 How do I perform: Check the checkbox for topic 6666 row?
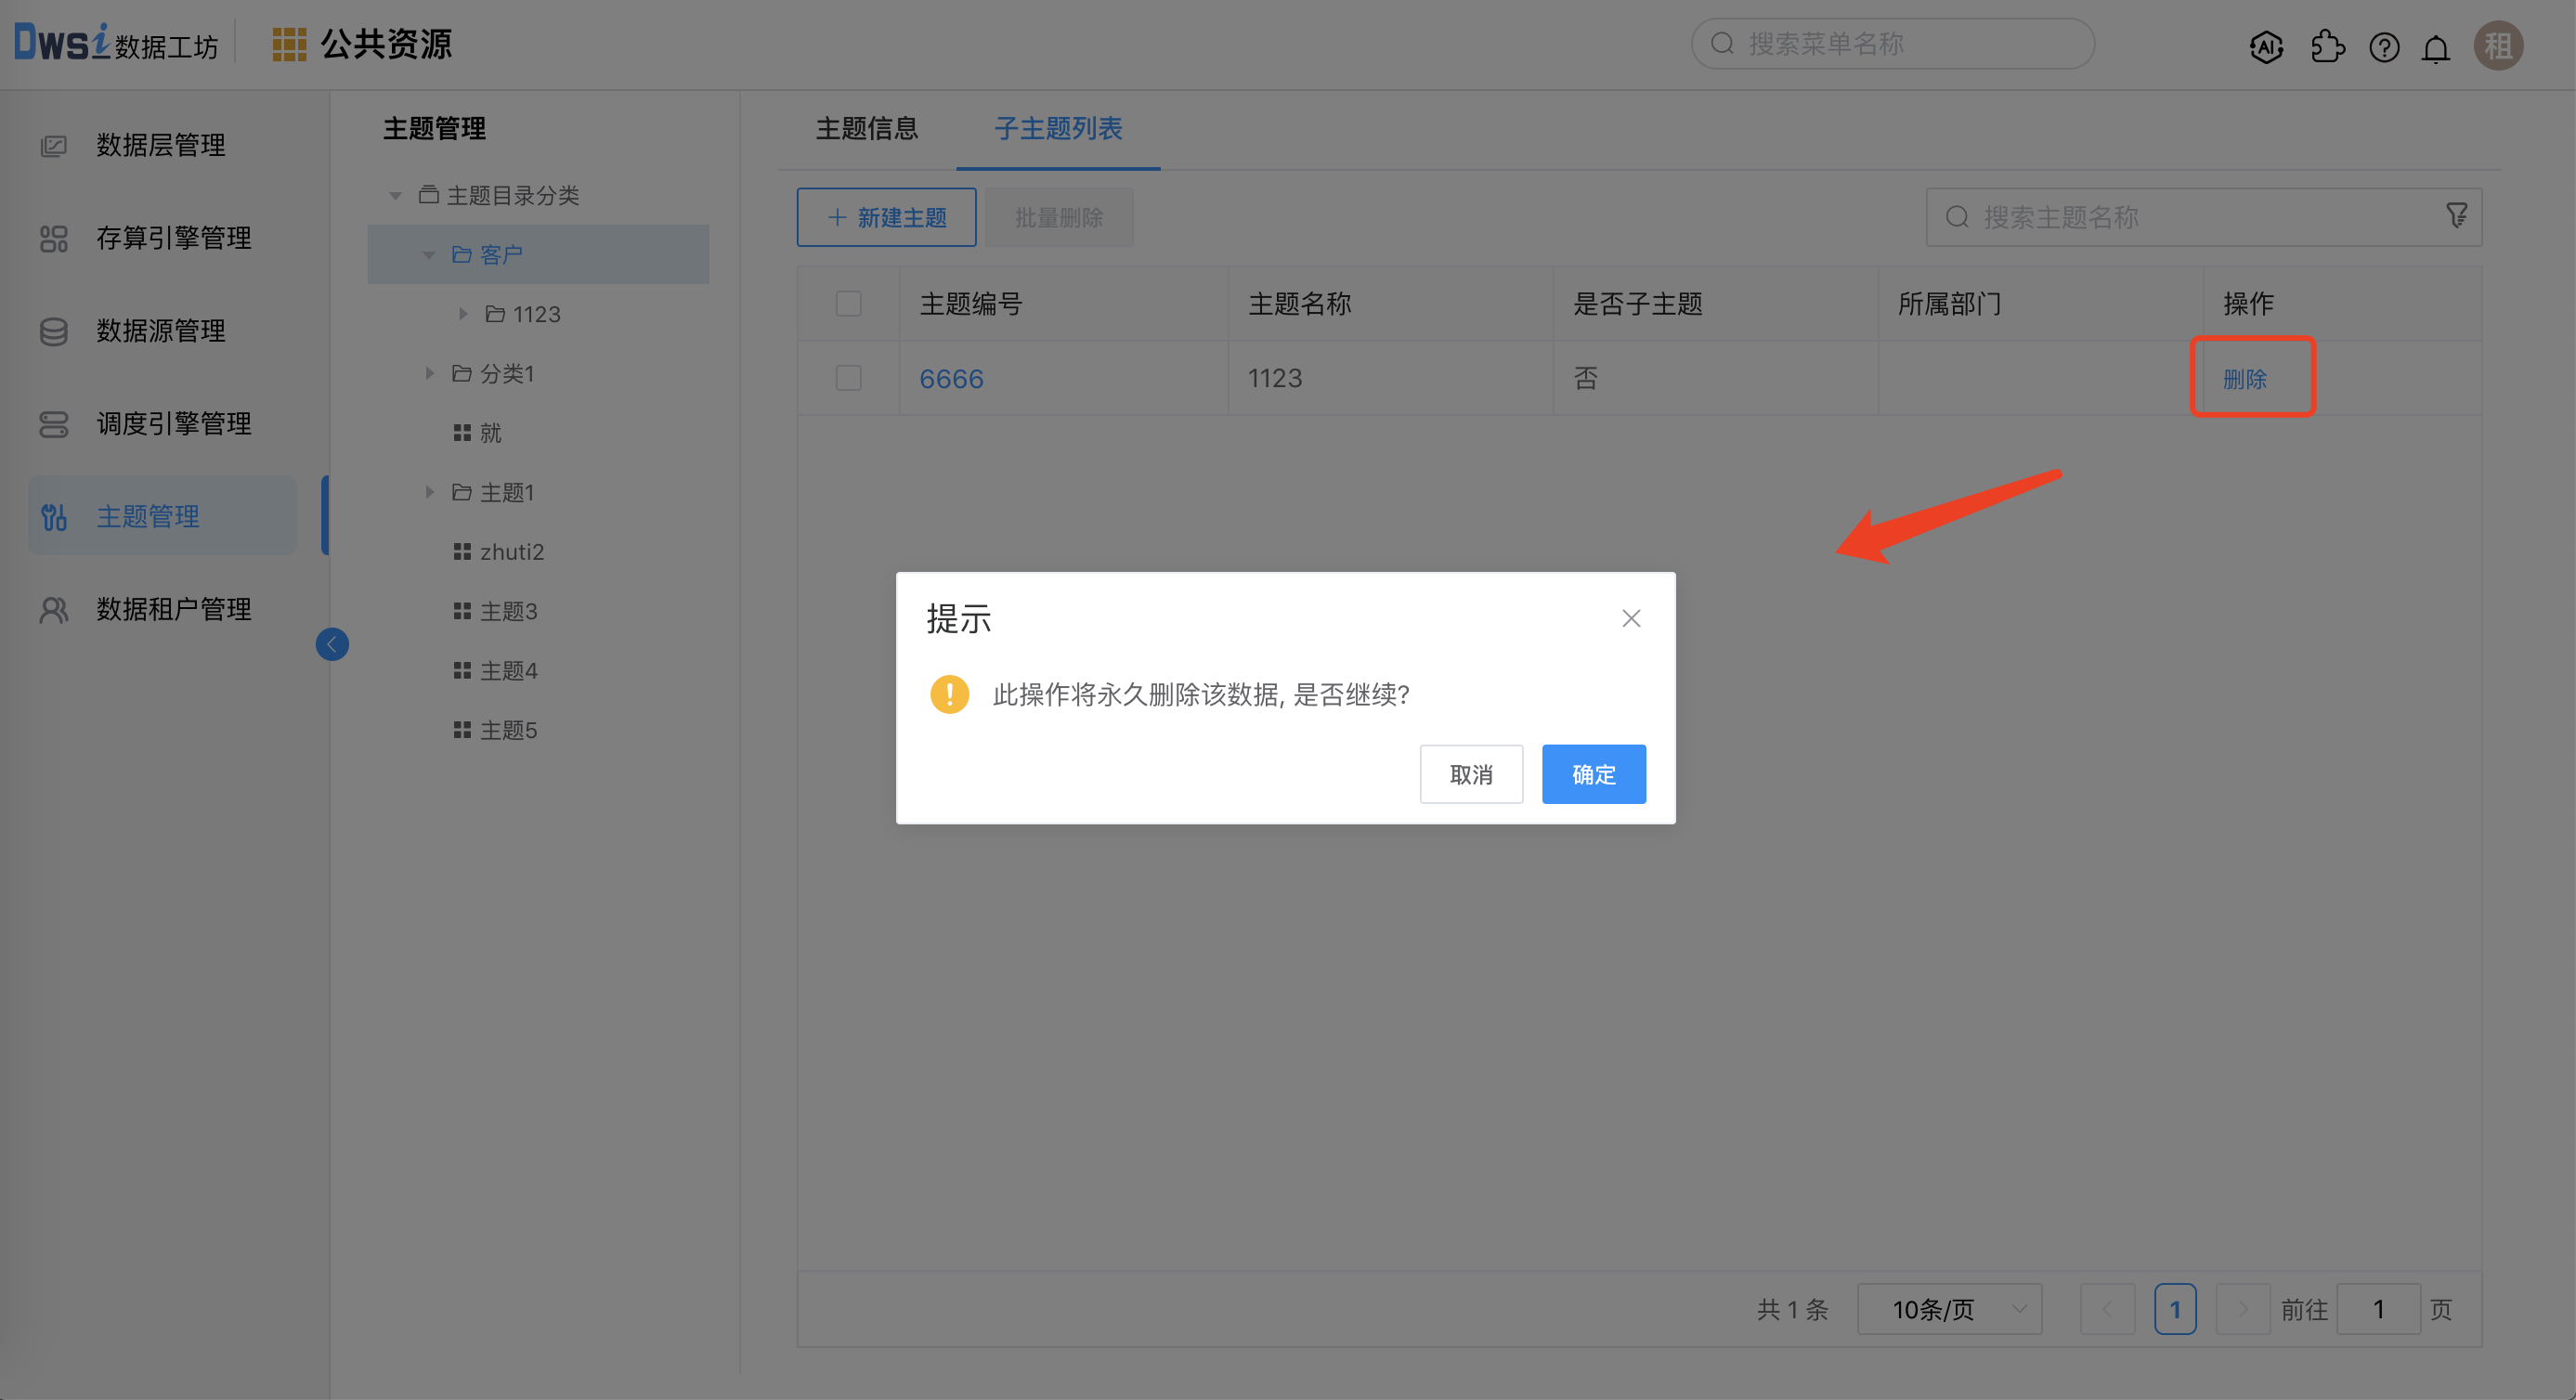[848, 378]
